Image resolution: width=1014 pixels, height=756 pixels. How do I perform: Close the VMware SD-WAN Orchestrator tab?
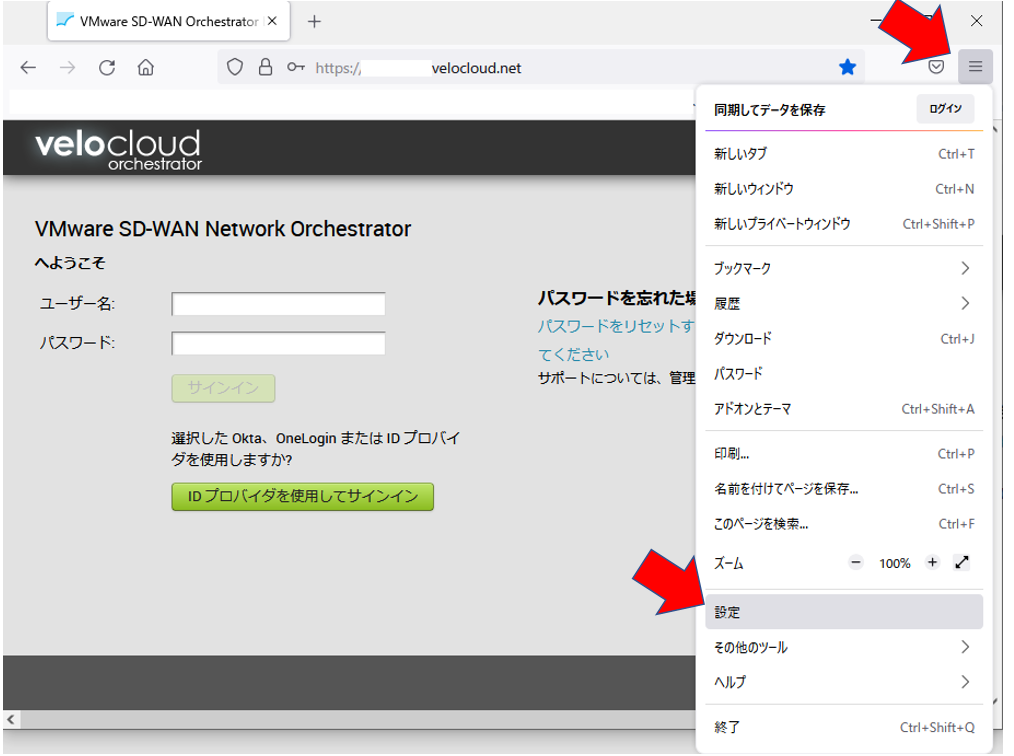tap(272, 21)
